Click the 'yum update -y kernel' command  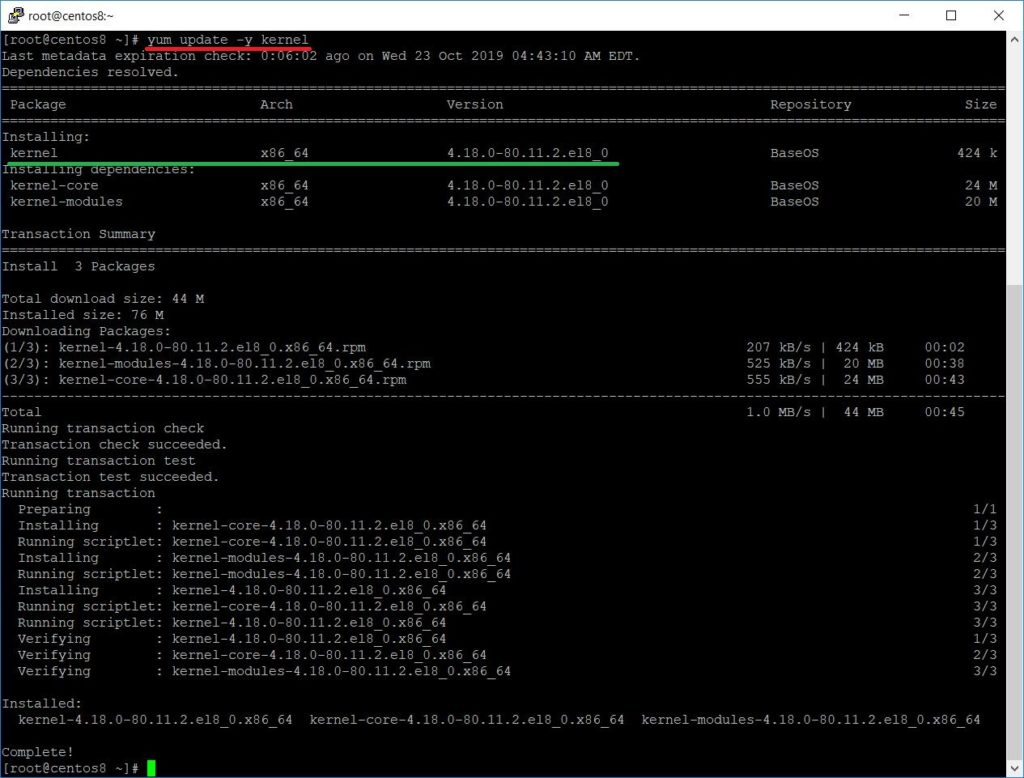tap(227, 40)
